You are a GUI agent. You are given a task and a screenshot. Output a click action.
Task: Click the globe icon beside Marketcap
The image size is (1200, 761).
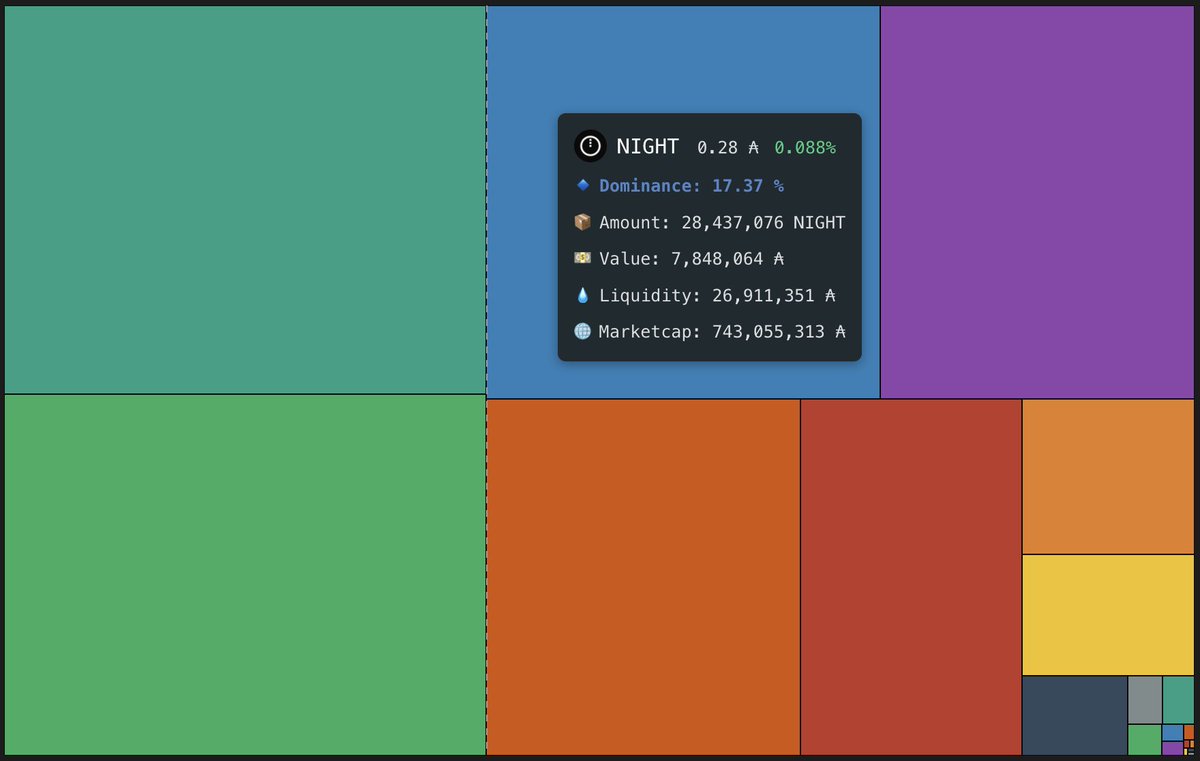click(583, 331)
